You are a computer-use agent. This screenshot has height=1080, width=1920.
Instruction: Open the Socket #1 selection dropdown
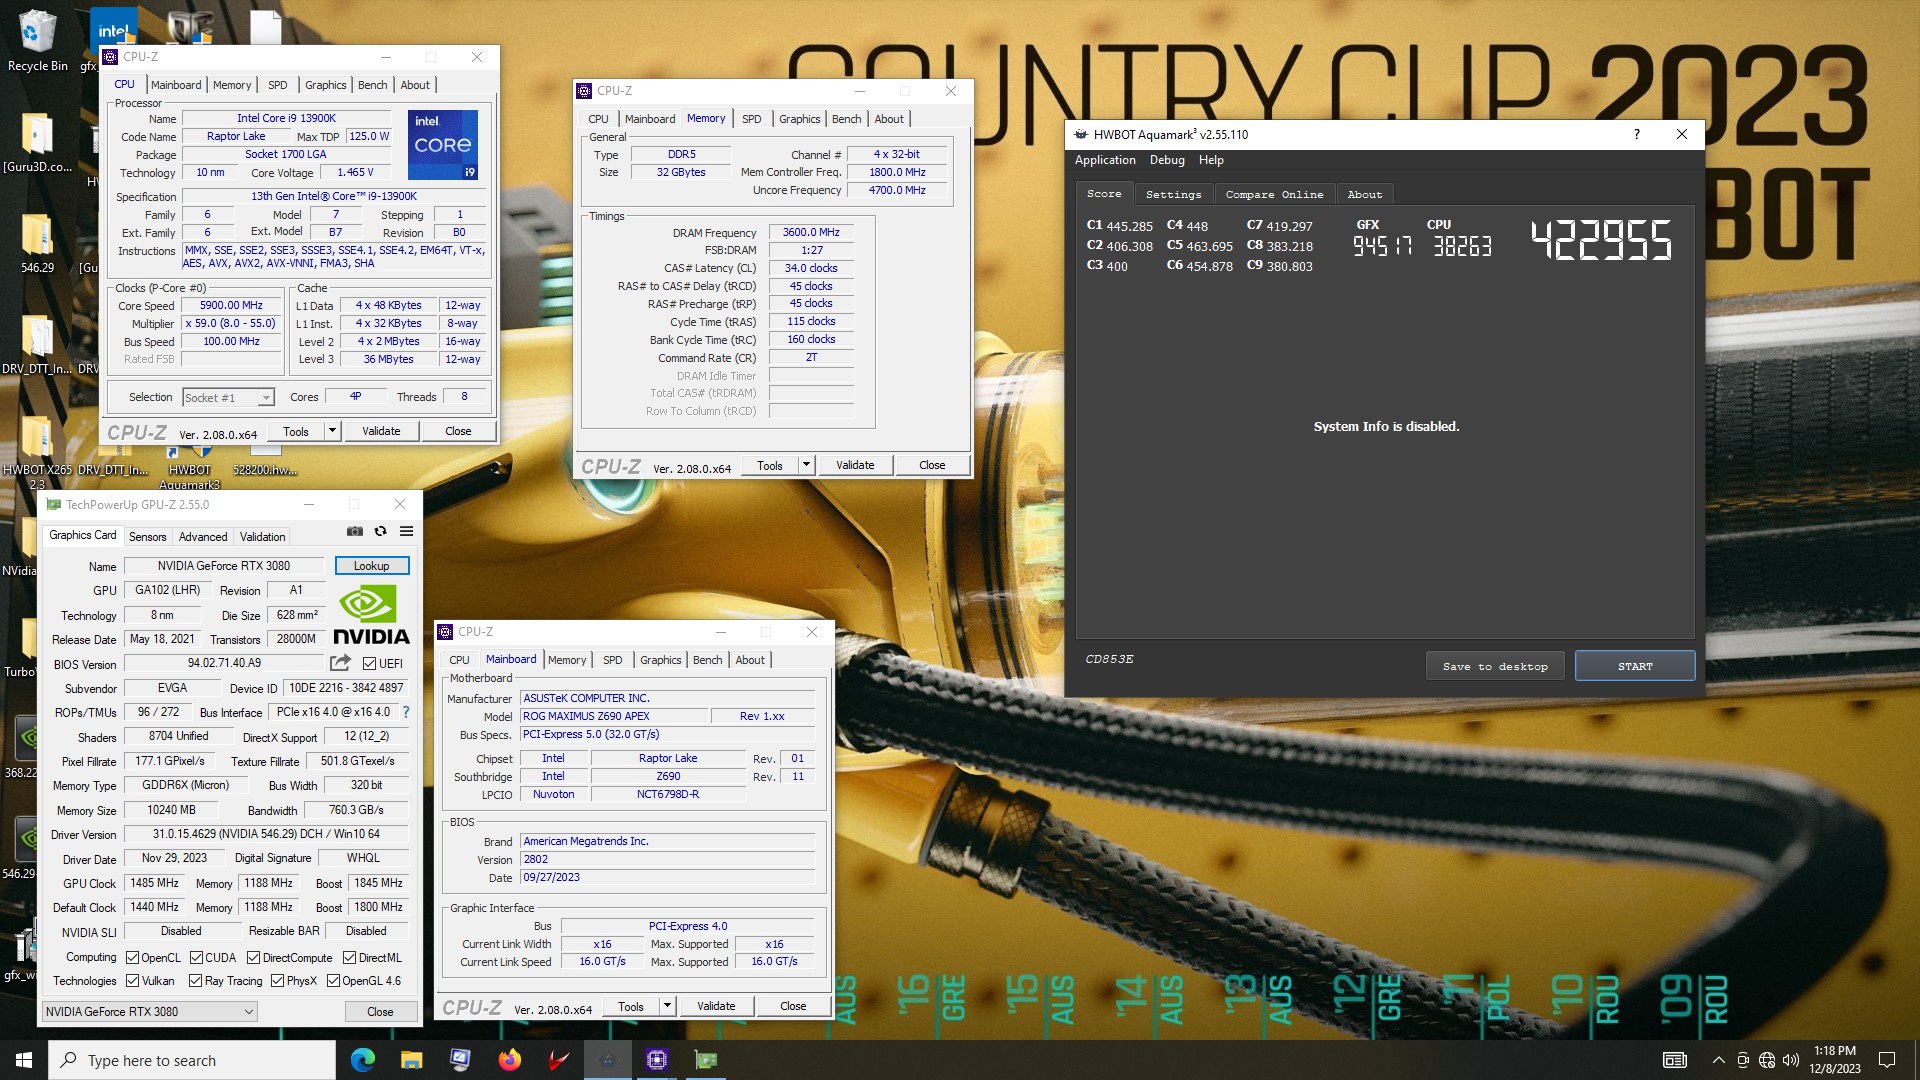228,397
